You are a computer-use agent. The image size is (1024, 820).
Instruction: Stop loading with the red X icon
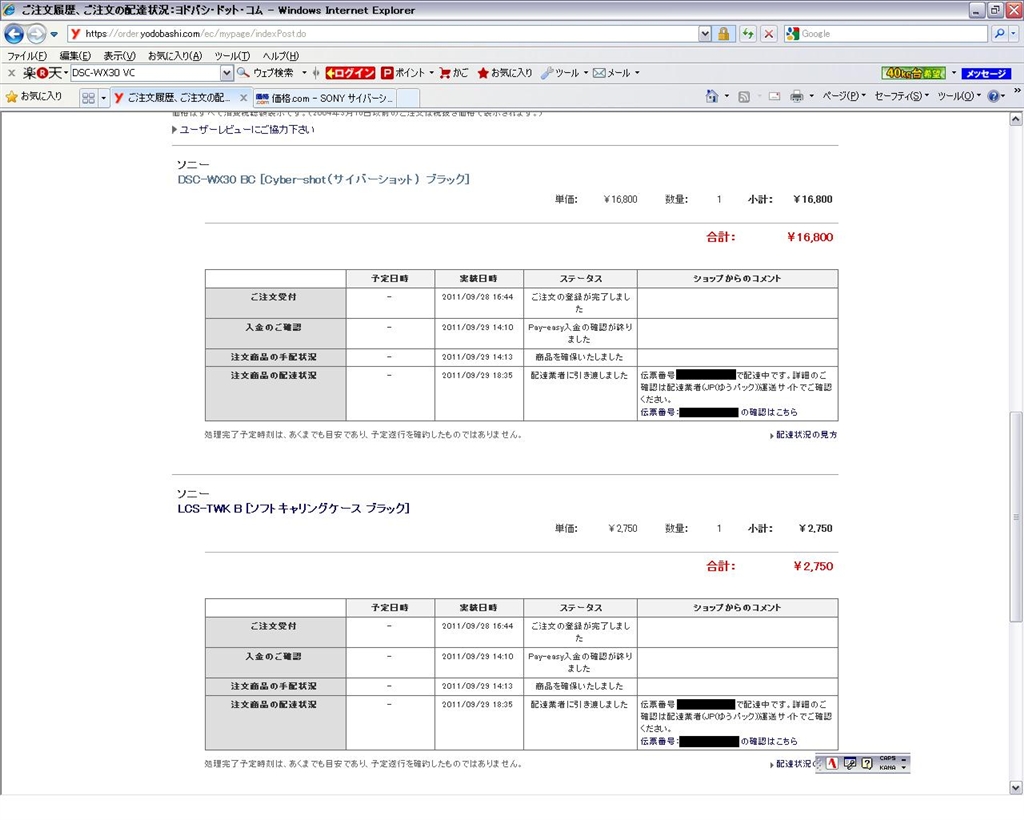coord(769,33)
